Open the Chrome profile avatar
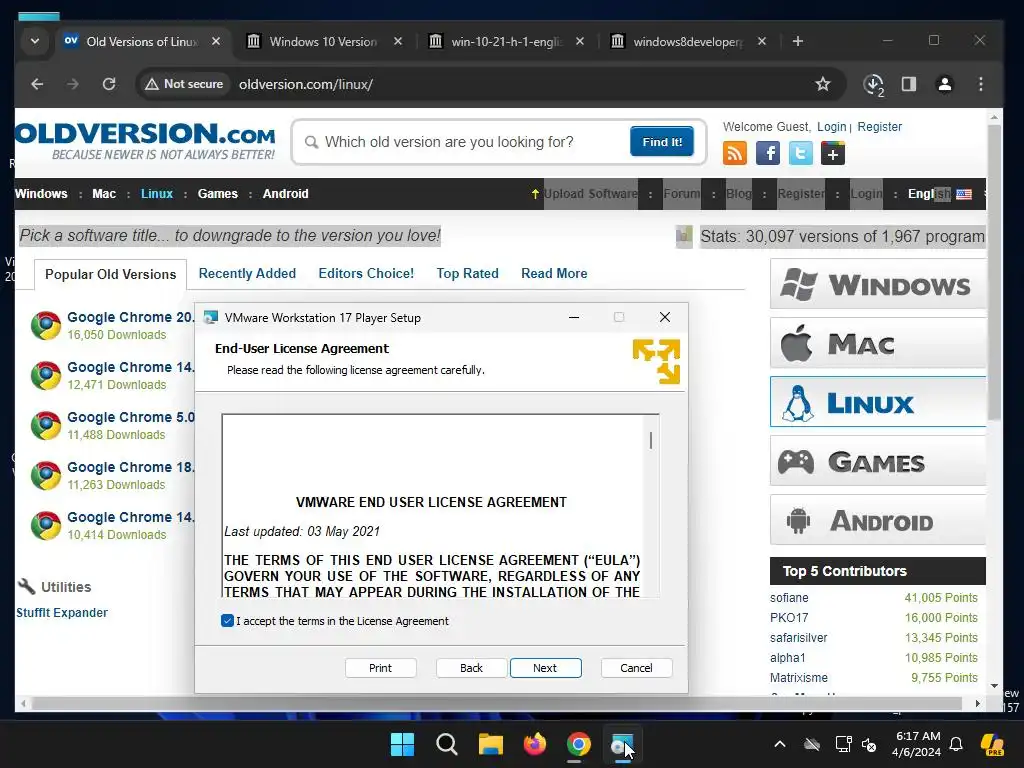Screen dimensions: 1024x768 click(x=944, y=84)
